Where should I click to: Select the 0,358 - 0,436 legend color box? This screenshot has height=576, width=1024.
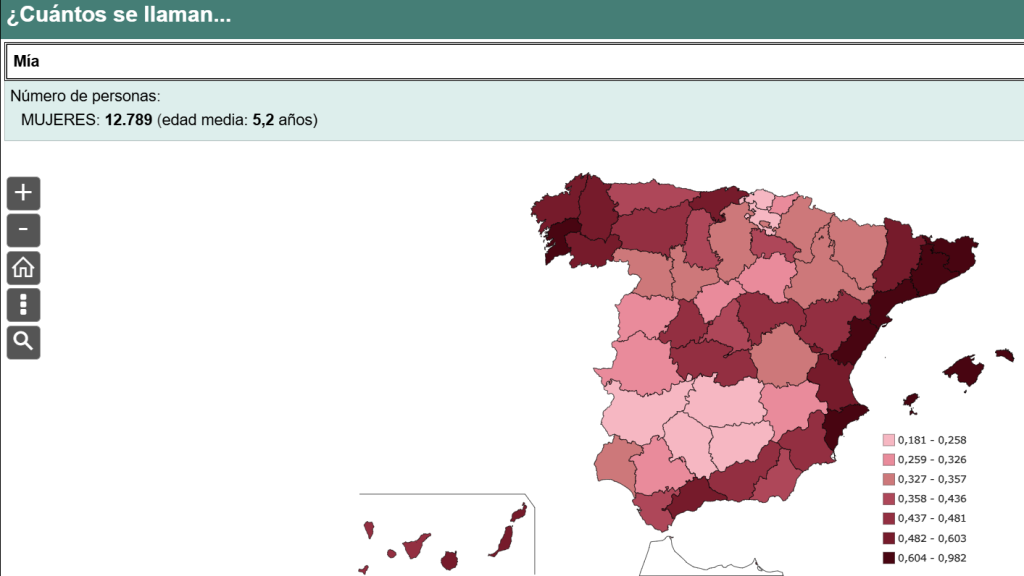888,499
